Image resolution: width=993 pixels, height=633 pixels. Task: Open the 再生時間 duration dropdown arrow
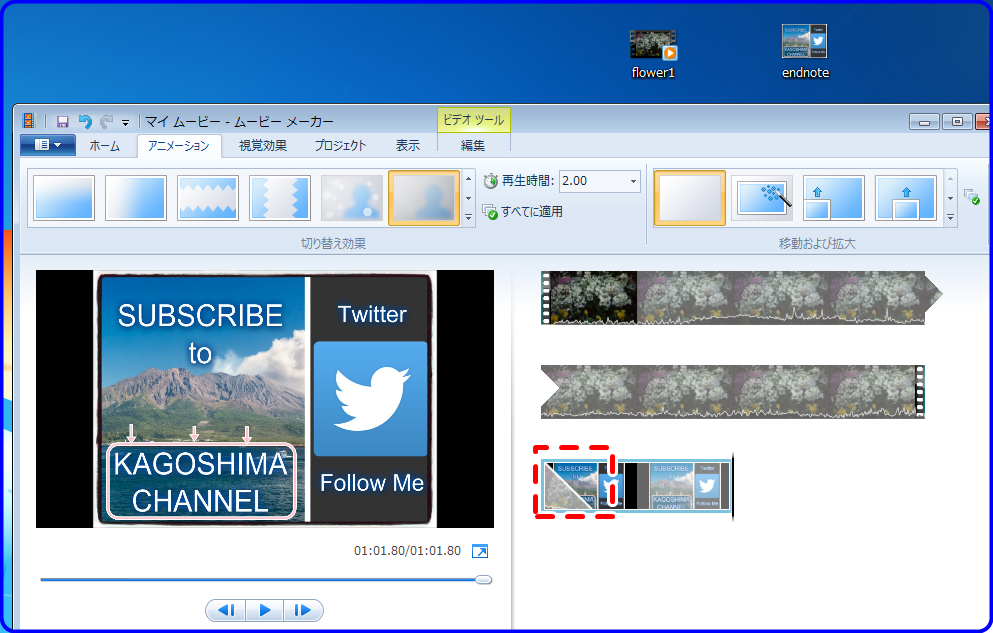633,182
